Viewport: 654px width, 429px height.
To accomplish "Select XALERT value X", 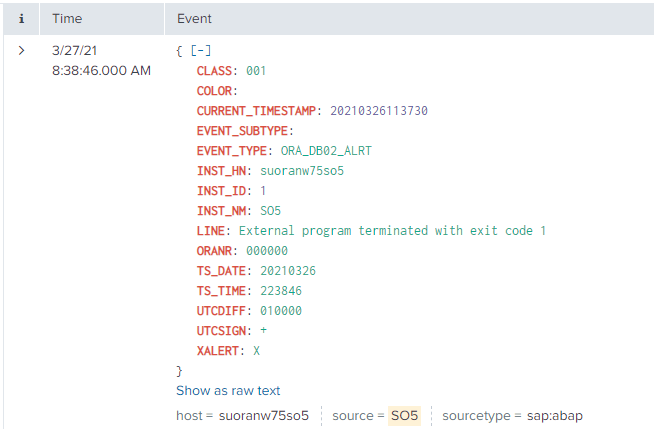I will pos(256,351).
